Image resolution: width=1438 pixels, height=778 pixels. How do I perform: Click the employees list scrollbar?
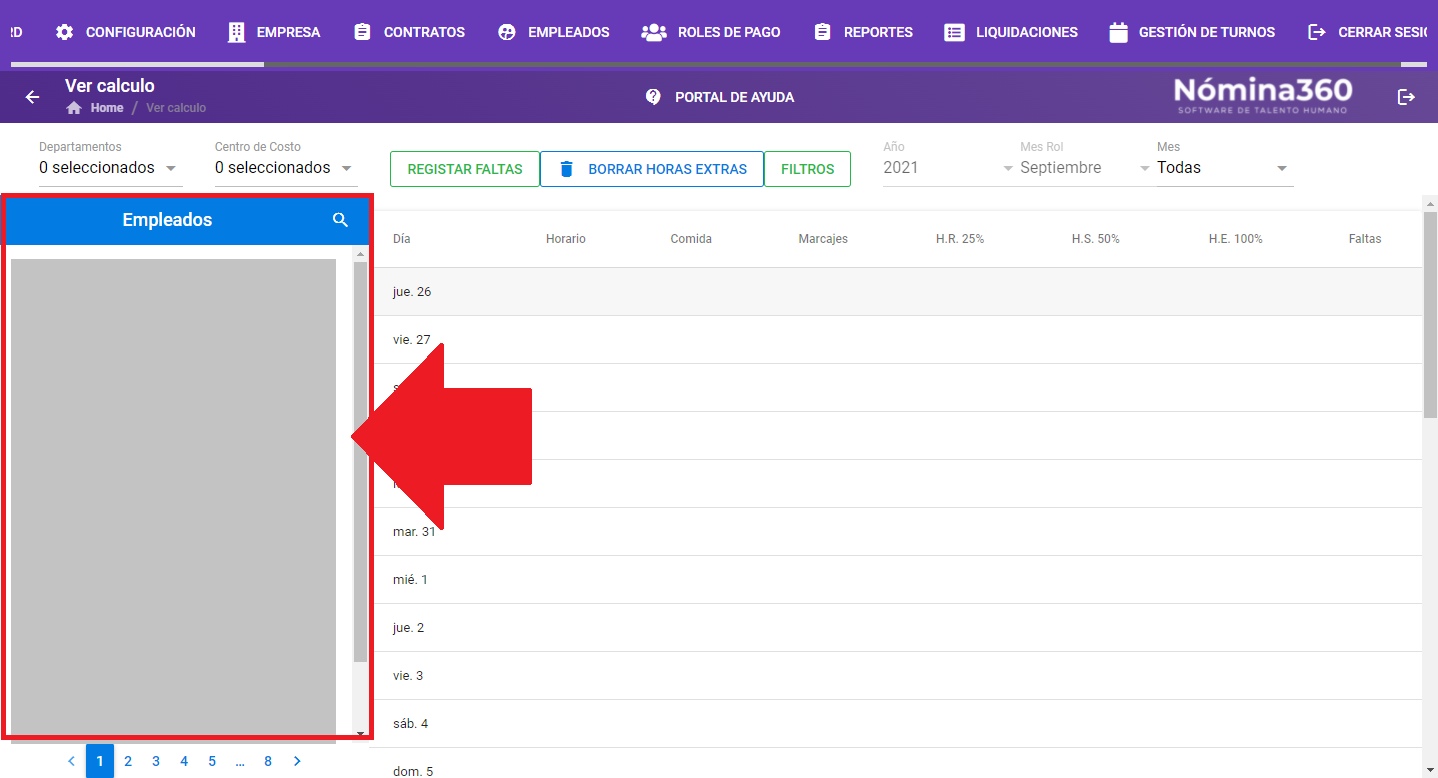[360, 460]
